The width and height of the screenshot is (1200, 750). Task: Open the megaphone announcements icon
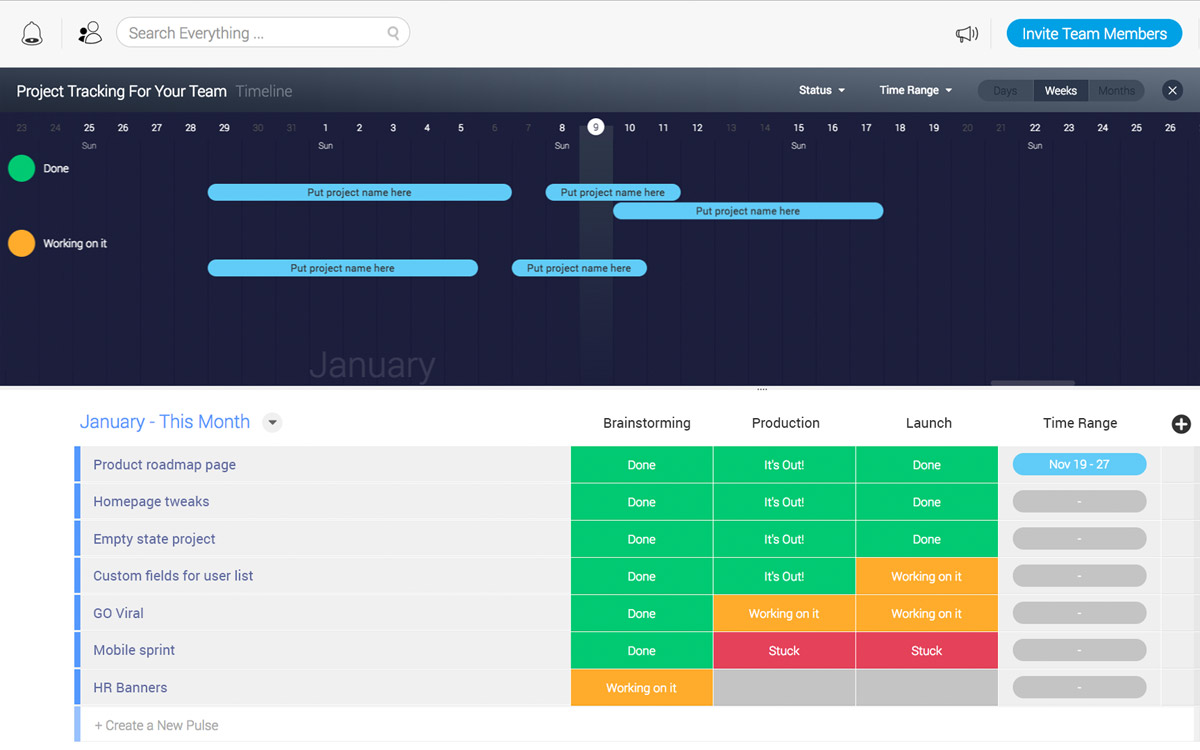pos(966,34)
